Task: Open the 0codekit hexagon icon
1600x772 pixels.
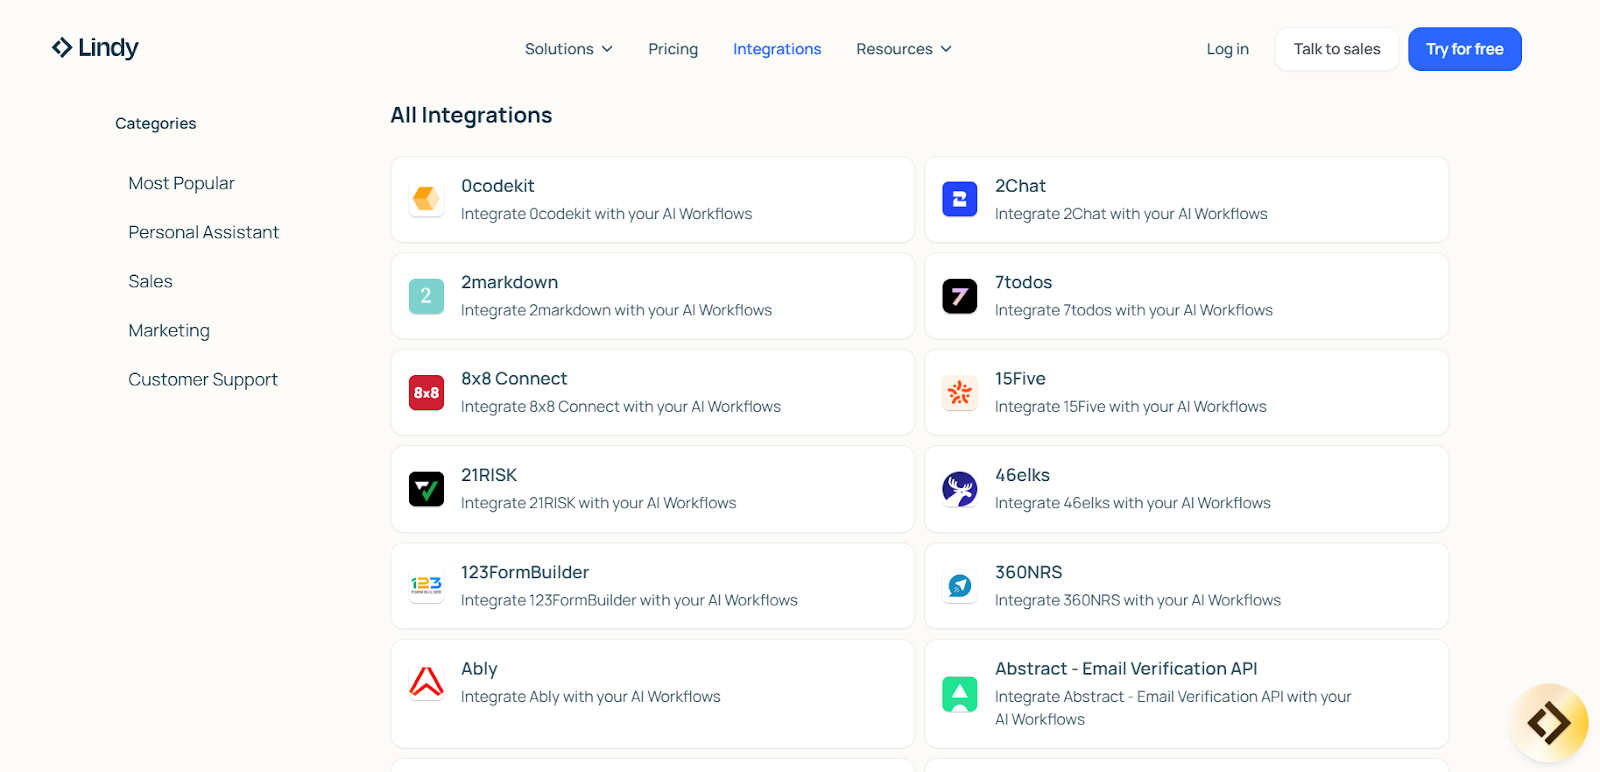Action: tap(426, 199)
